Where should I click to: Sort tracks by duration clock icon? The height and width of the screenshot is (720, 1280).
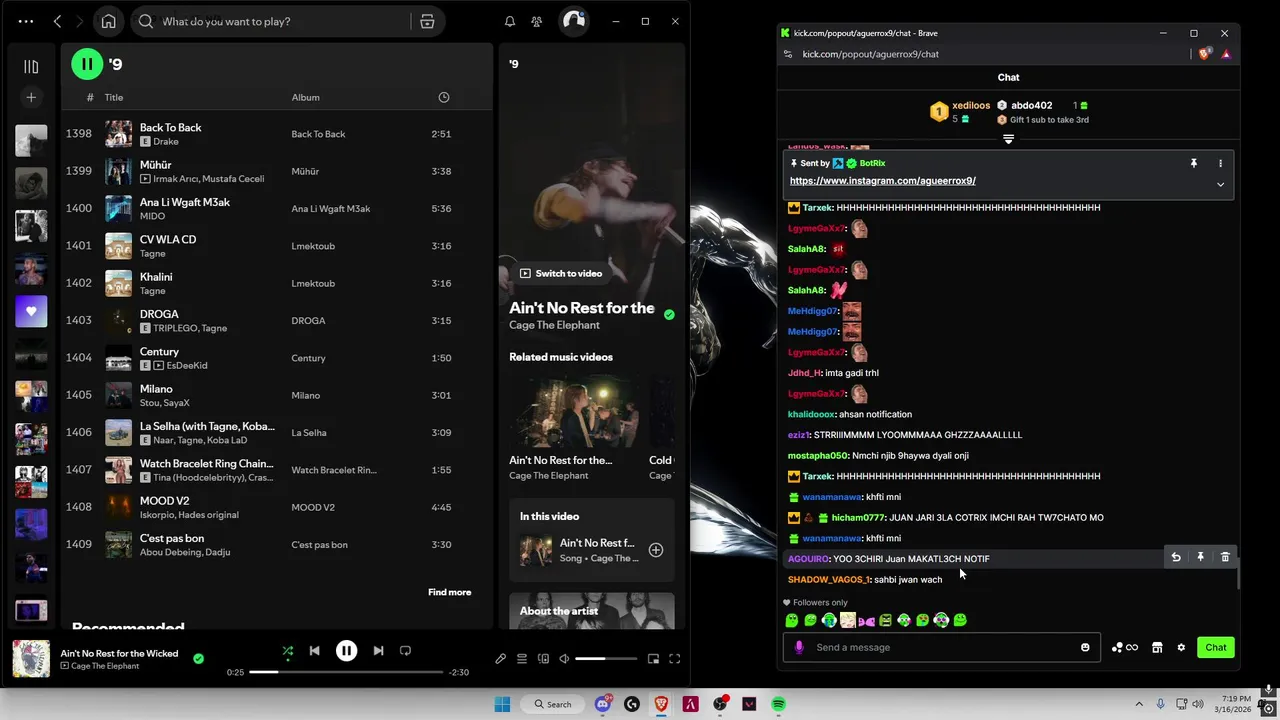click(444, 97)
